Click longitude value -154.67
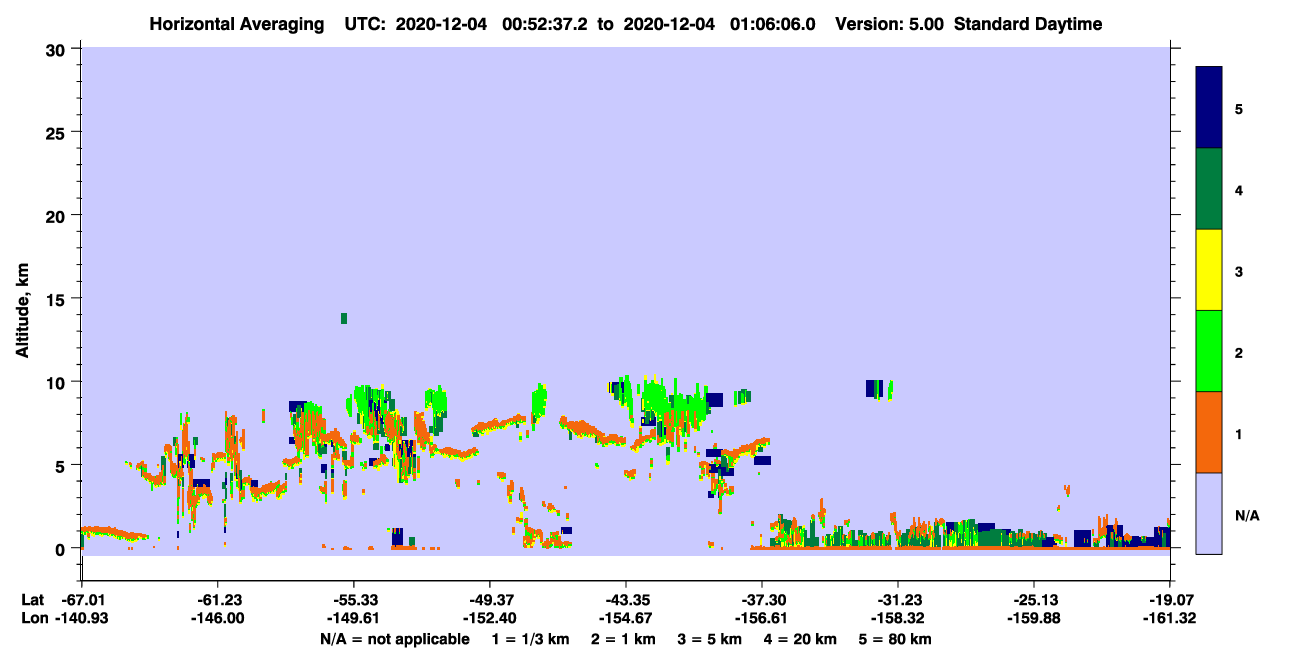 coord(625,619)
